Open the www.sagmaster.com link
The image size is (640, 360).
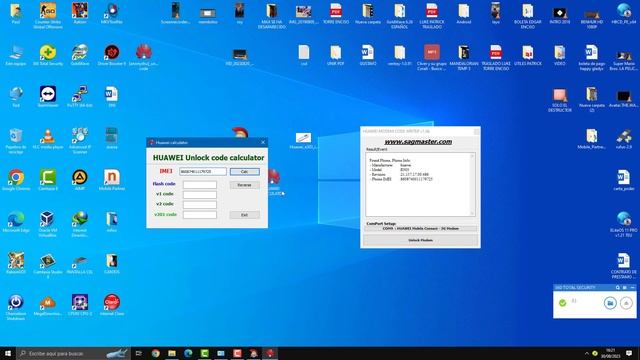point(418,142)
